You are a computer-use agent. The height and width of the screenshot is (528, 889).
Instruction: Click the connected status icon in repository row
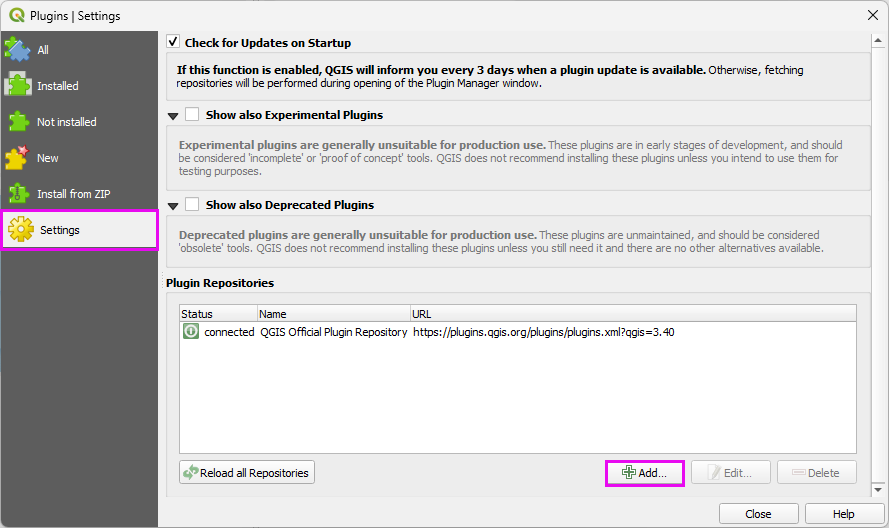(191, 332)
